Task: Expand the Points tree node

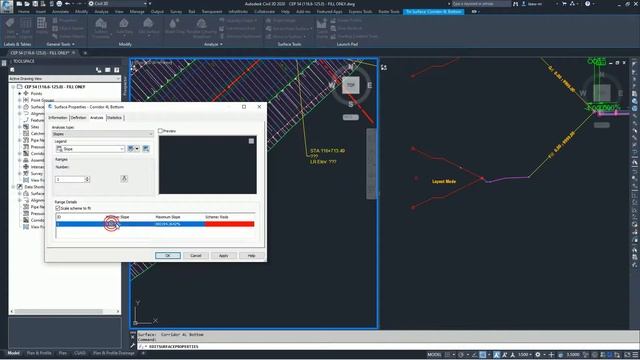Action: pyautogui.click(x=20, y=93)
